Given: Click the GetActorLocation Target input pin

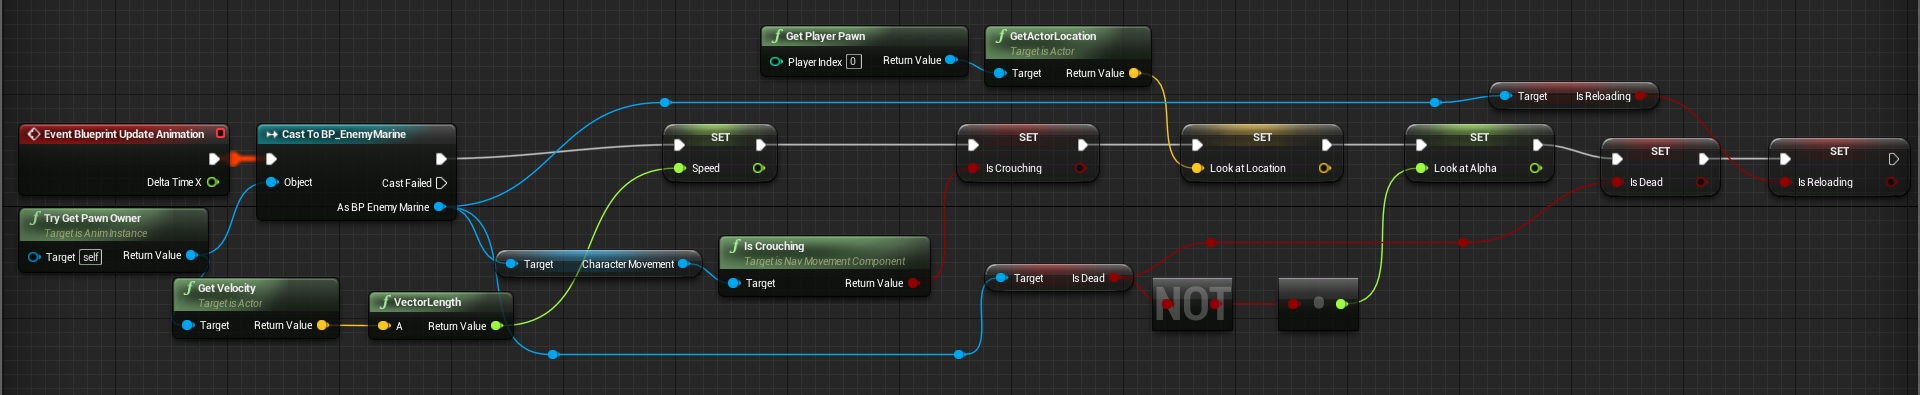Looking at the screenshot, I should (1000, 73).
